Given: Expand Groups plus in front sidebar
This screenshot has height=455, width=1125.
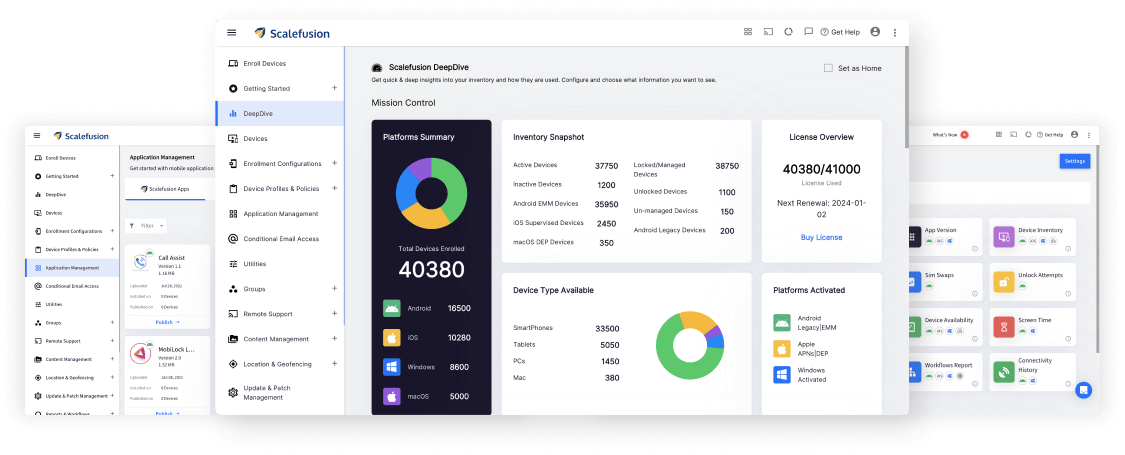Looking at the screenshot, I should [334, 289].
